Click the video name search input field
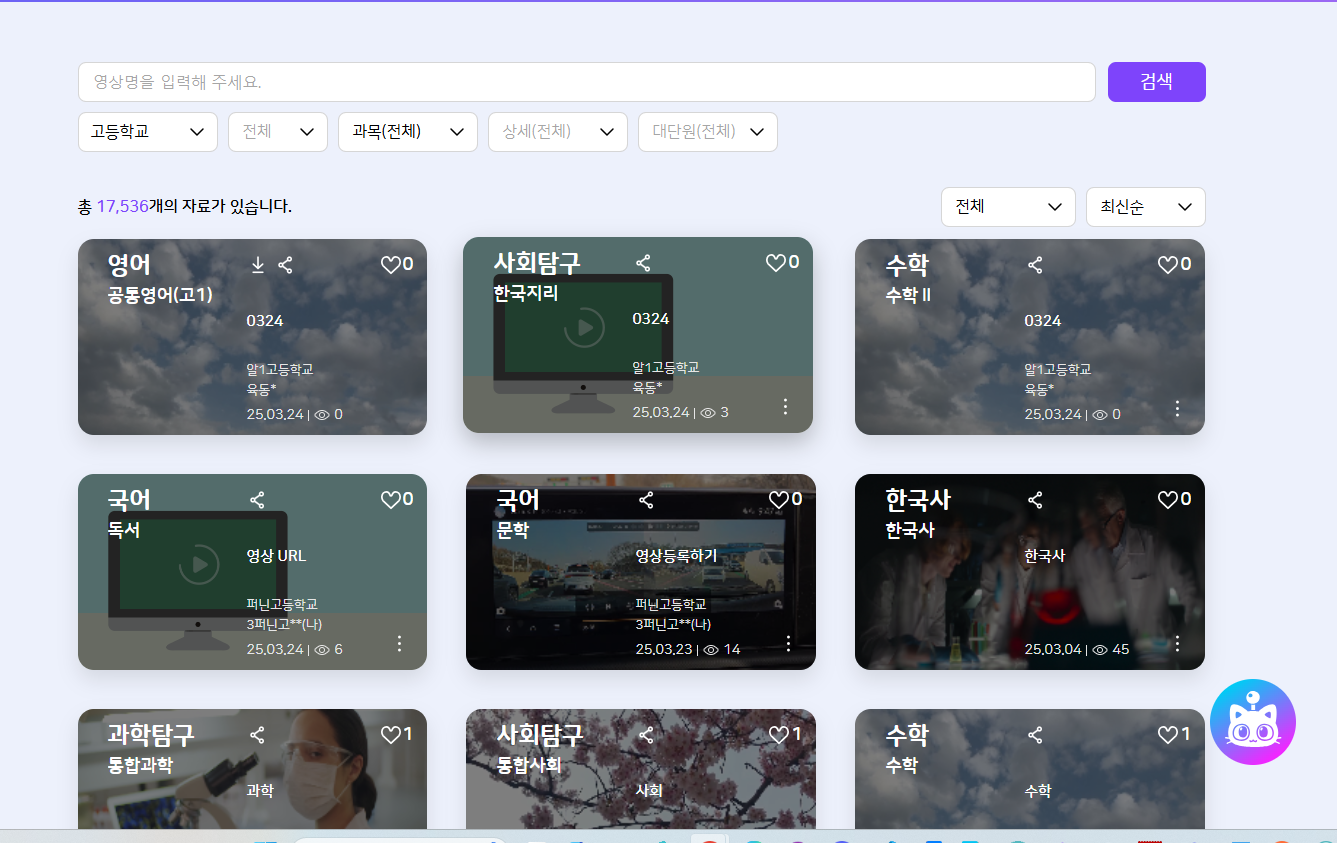Image resolution: width=1337 pixels, height=843 pixels. (x=586, y=82)
